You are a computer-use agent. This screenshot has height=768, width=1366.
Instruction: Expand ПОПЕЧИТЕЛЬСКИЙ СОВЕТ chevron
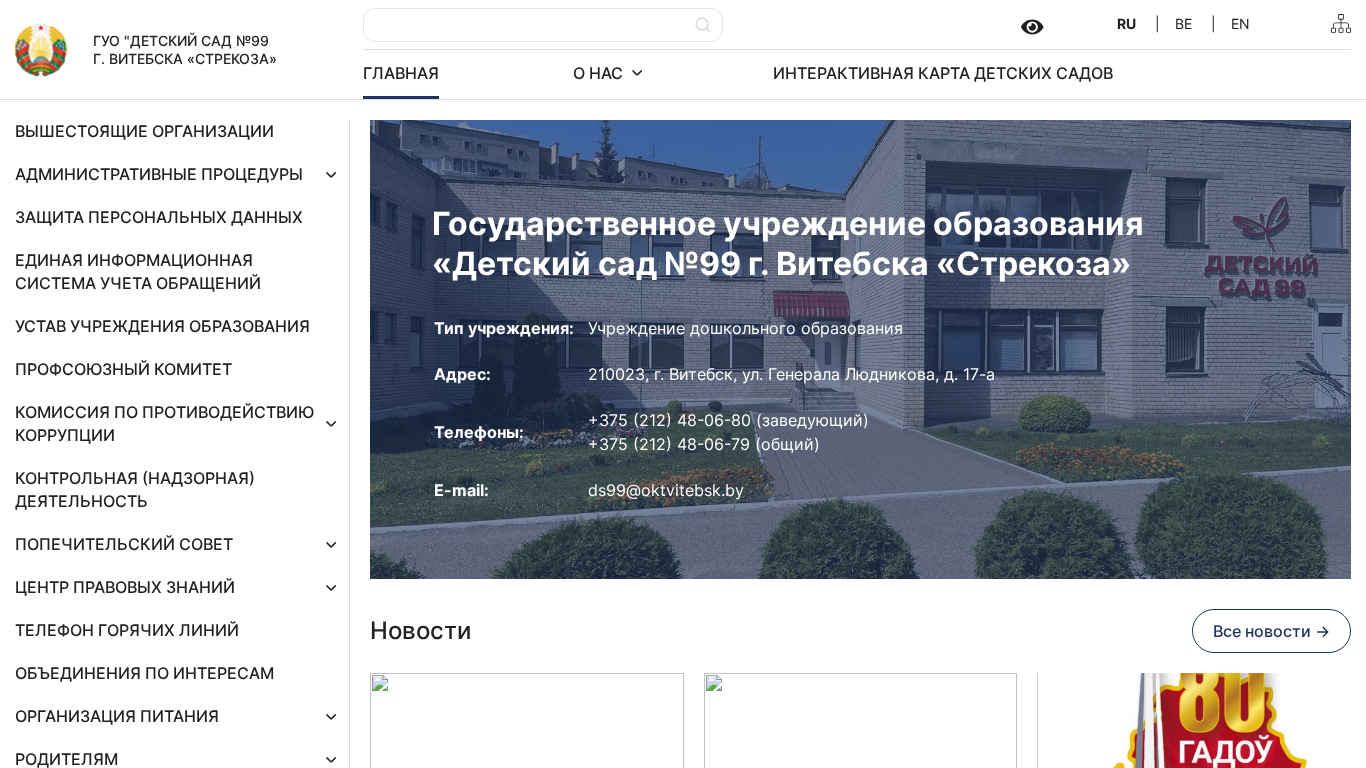pyautogui.click(x=331, y=545)
